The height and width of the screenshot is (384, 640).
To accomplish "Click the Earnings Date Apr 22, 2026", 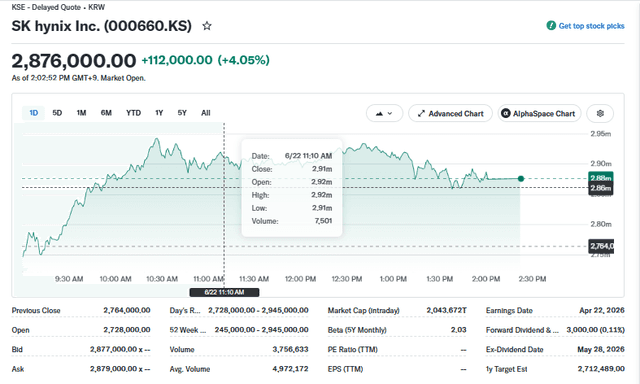I will [x=602, y=310].
